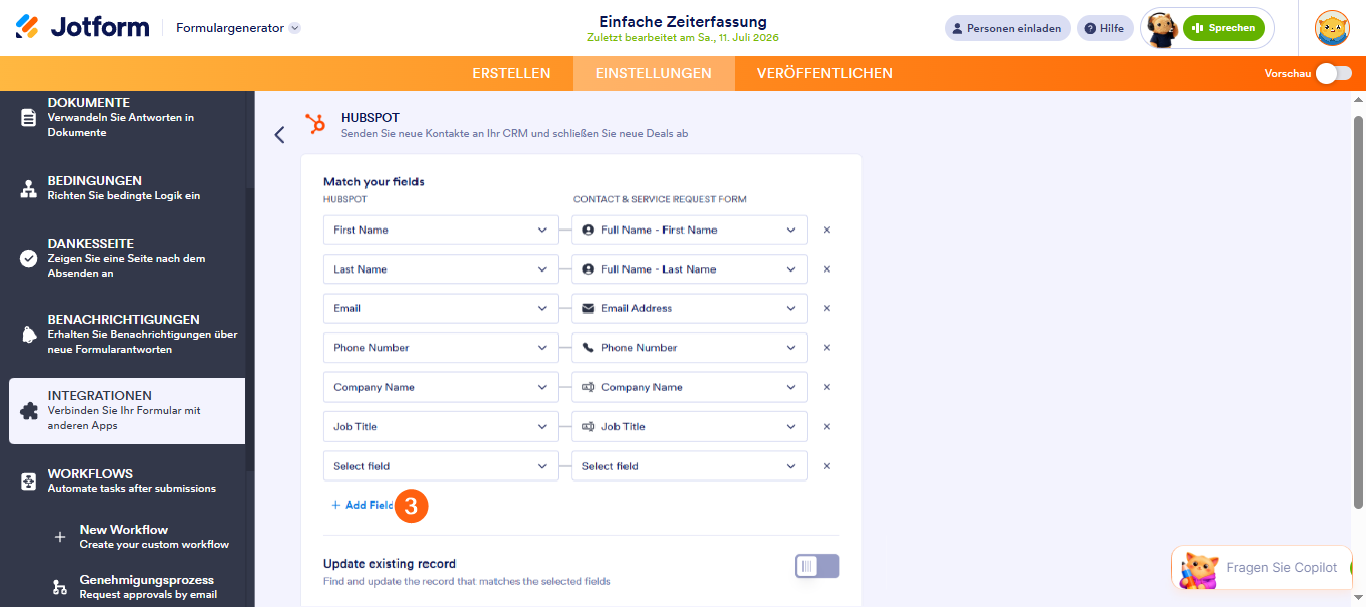
Task: Click the plus icon beside New Workflow
Action: 60,538
